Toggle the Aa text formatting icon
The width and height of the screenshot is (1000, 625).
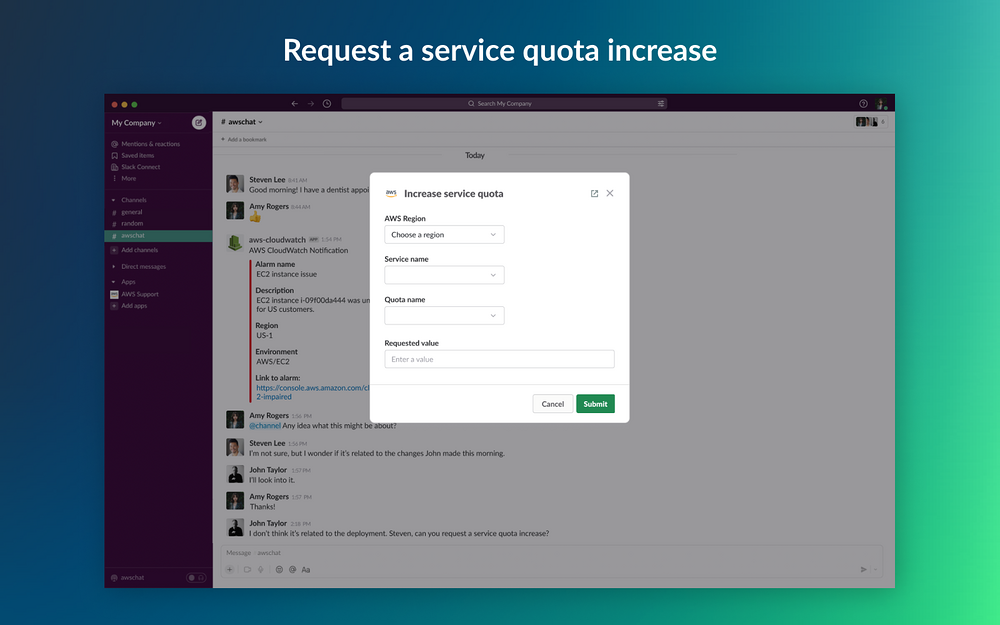[x=305, y=570]
